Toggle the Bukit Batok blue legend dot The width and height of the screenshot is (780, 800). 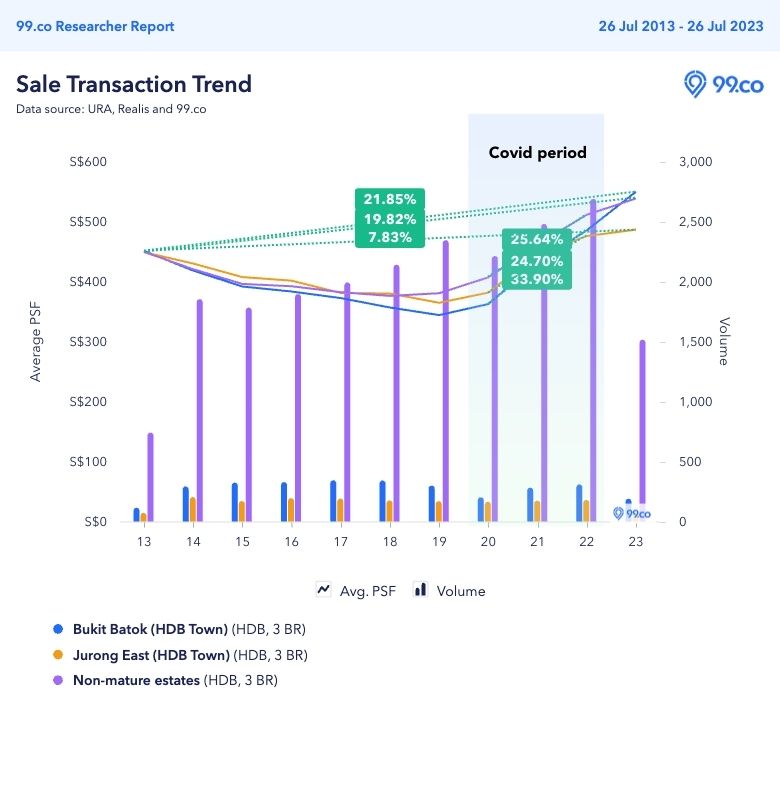(x=58, y=629)
